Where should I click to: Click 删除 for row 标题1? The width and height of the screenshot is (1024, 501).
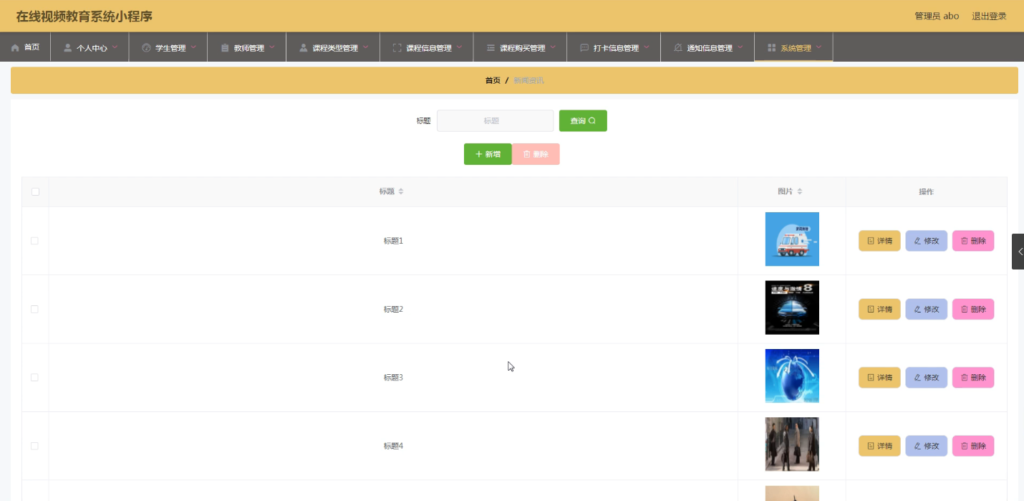(973, 240)
